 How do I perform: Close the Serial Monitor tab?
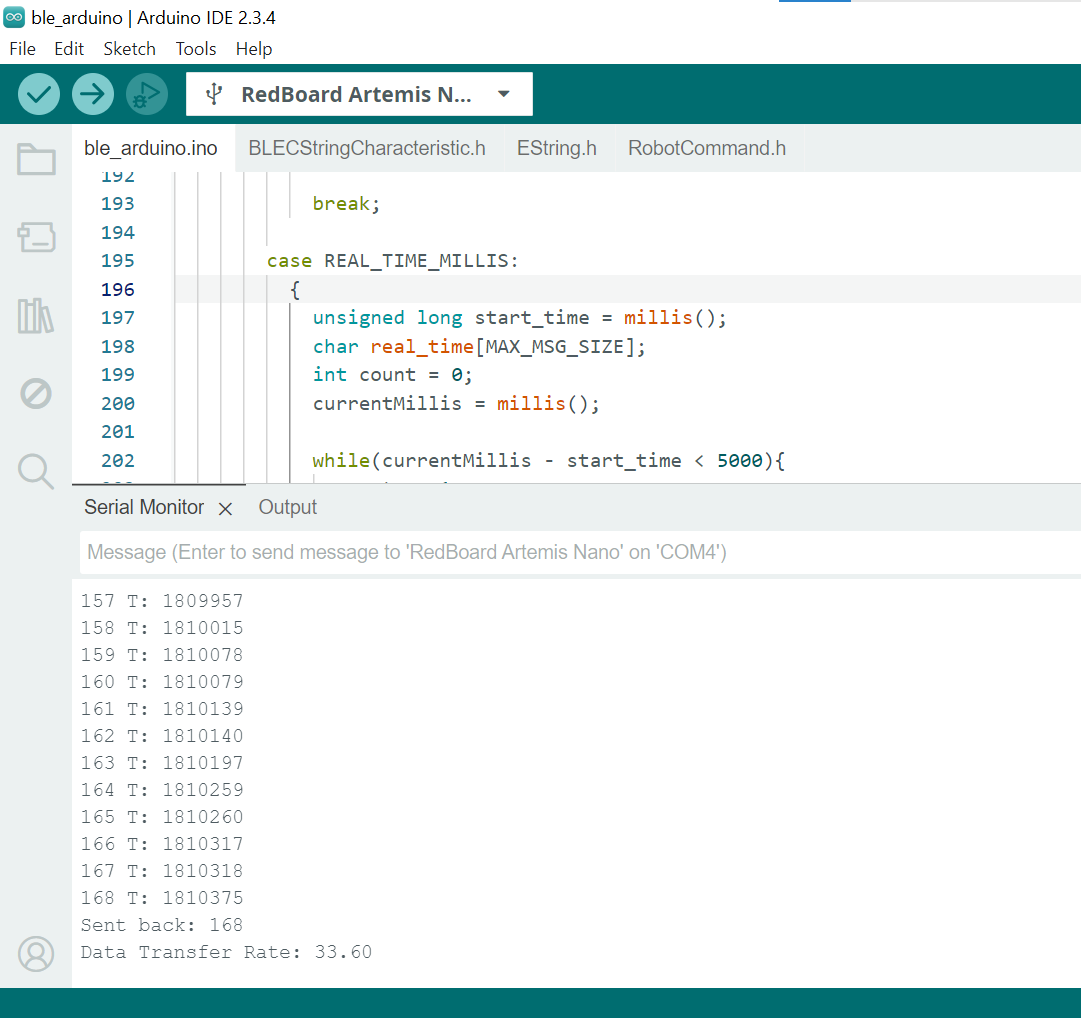point(225,509)
